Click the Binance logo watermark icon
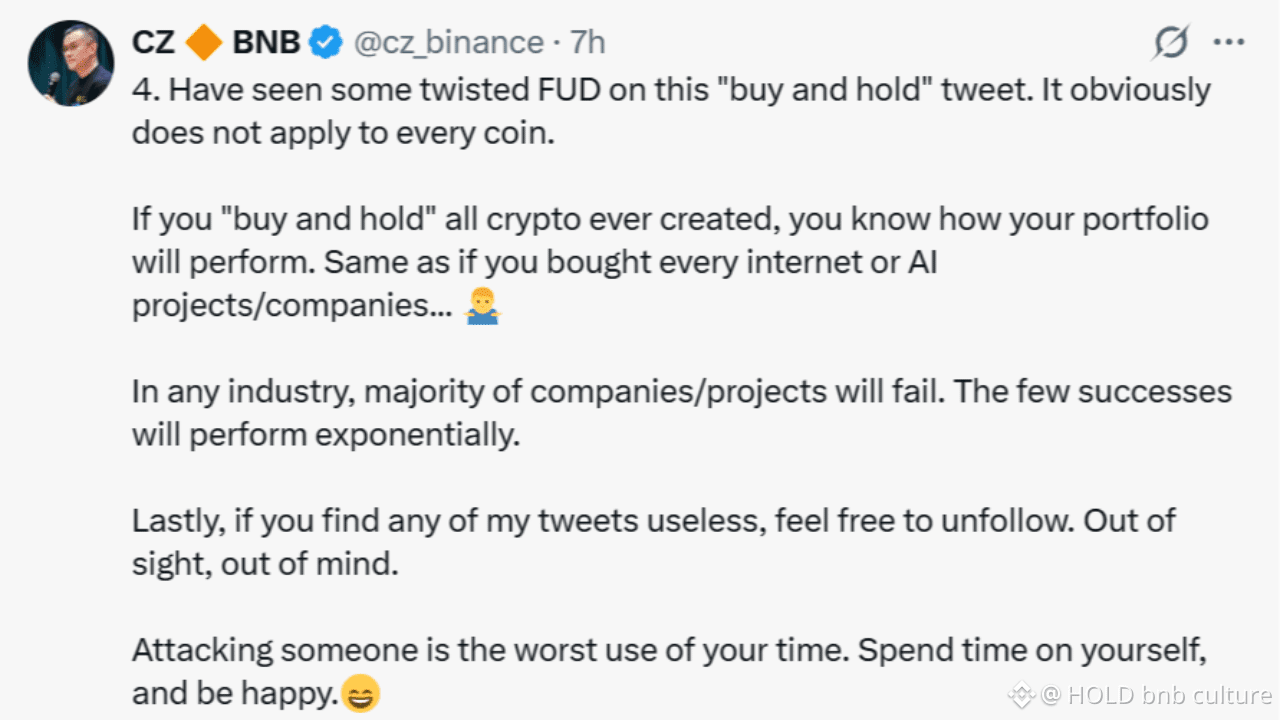Screen dimensions: 1280x720 coord(1022,694)
